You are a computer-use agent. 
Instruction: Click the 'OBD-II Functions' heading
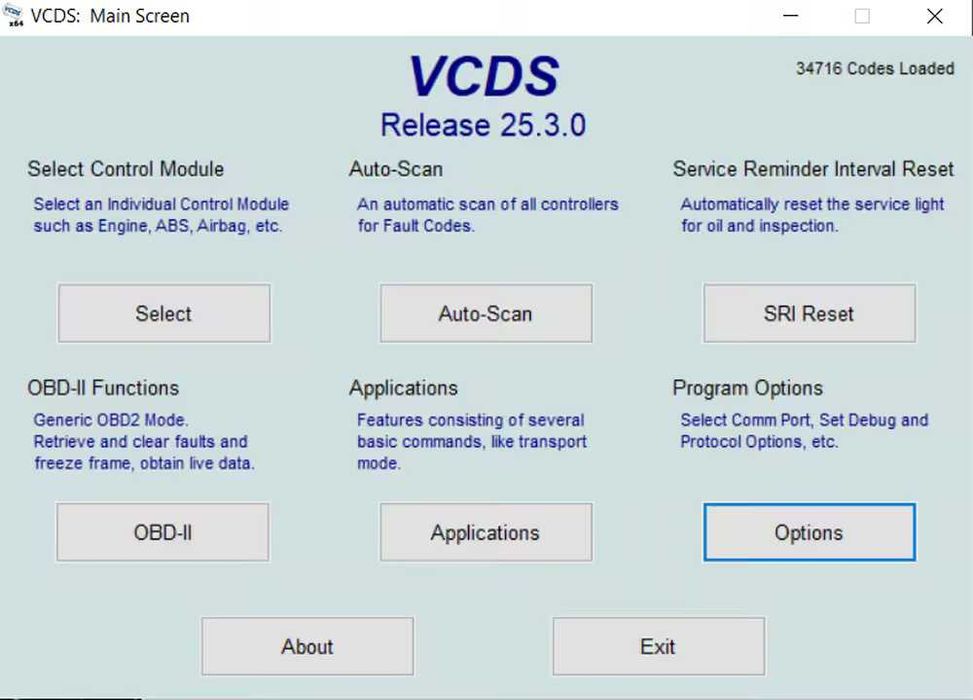(103, 388)
